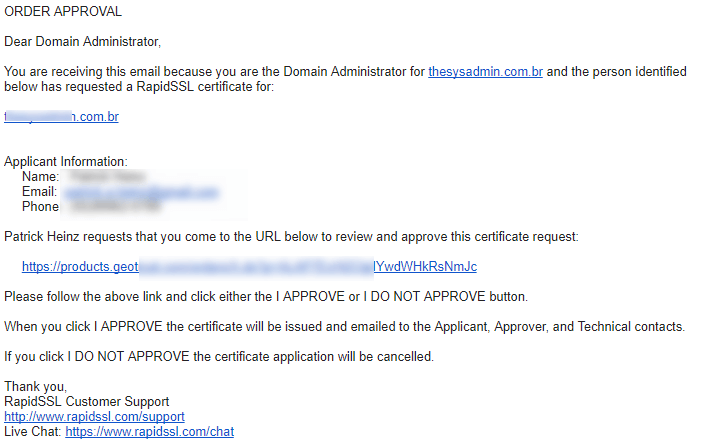Image resolution: width=701 pixels, height=447 pixels.
Task: Click the 'Thank you,' closing text
Action: [x=35, y=387]
